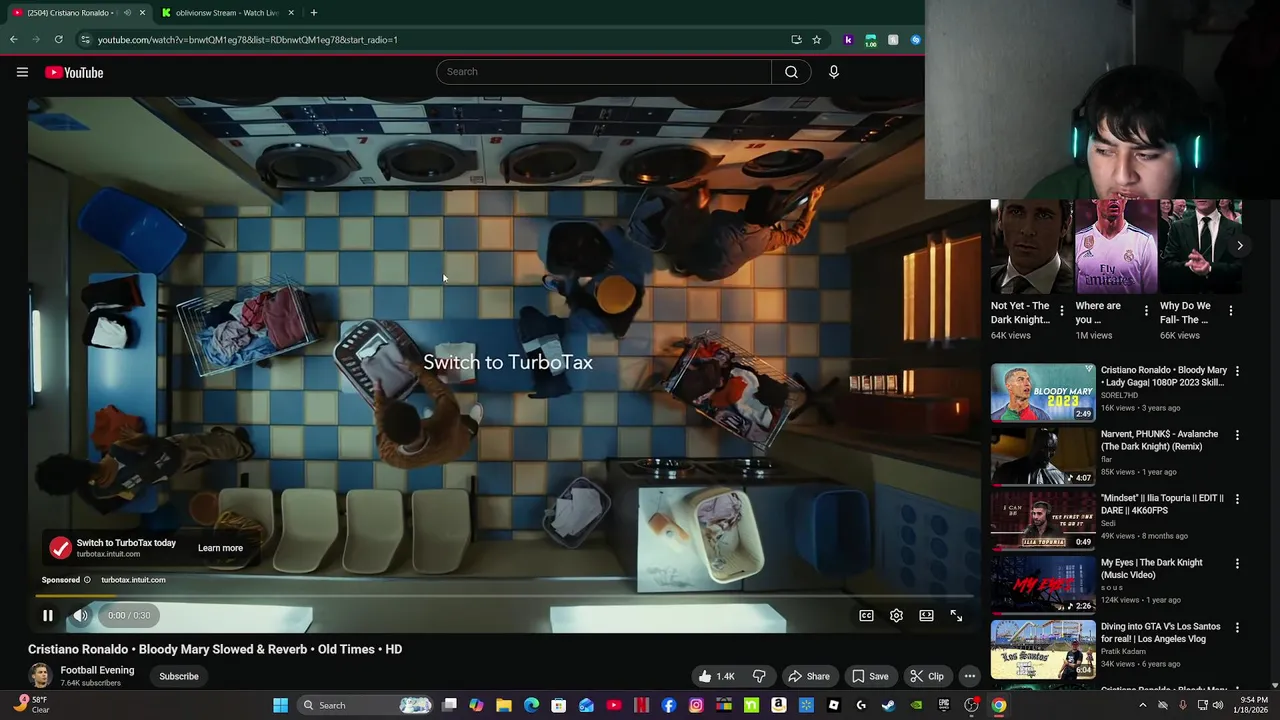This screenshot has width=1280, height=720.
Task: Show hidden system tray icons chevron
Action: 1142,705
